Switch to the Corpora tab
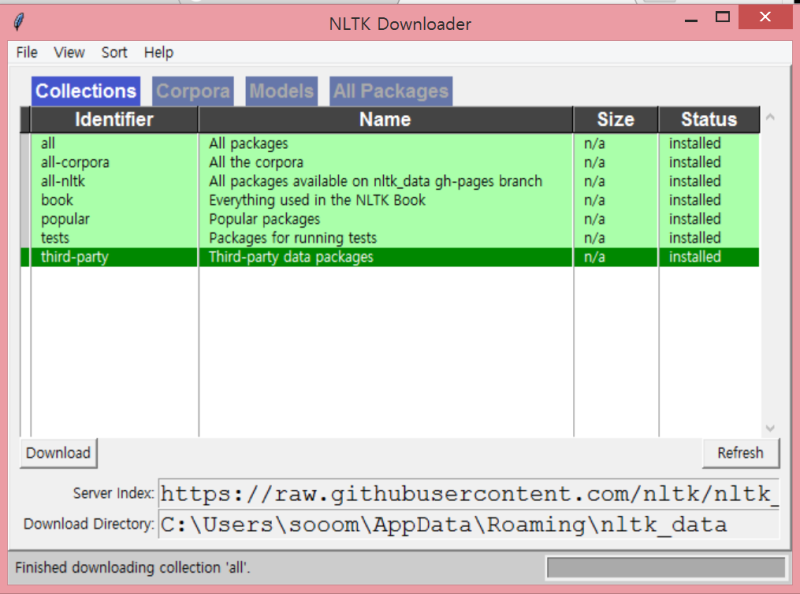The width and height of the screenshot is (800, 594). click(x=192, y=91)
